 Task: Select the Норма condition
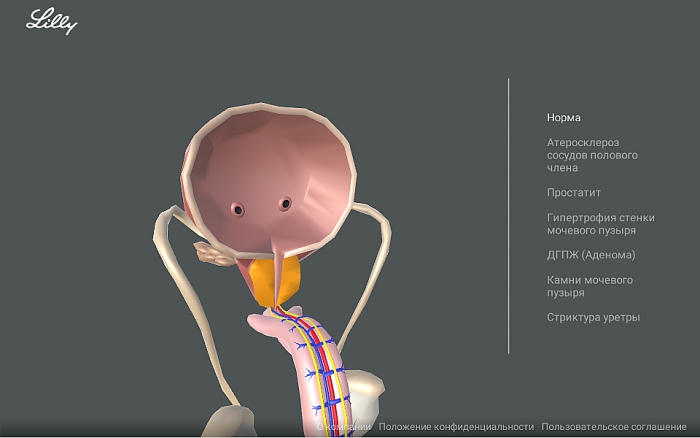coord(563,118)
